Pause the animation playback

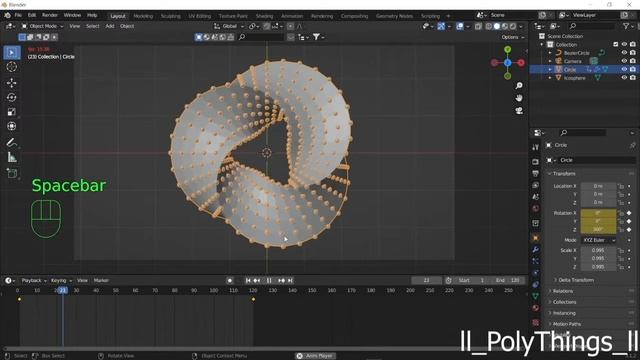point(269,280)
